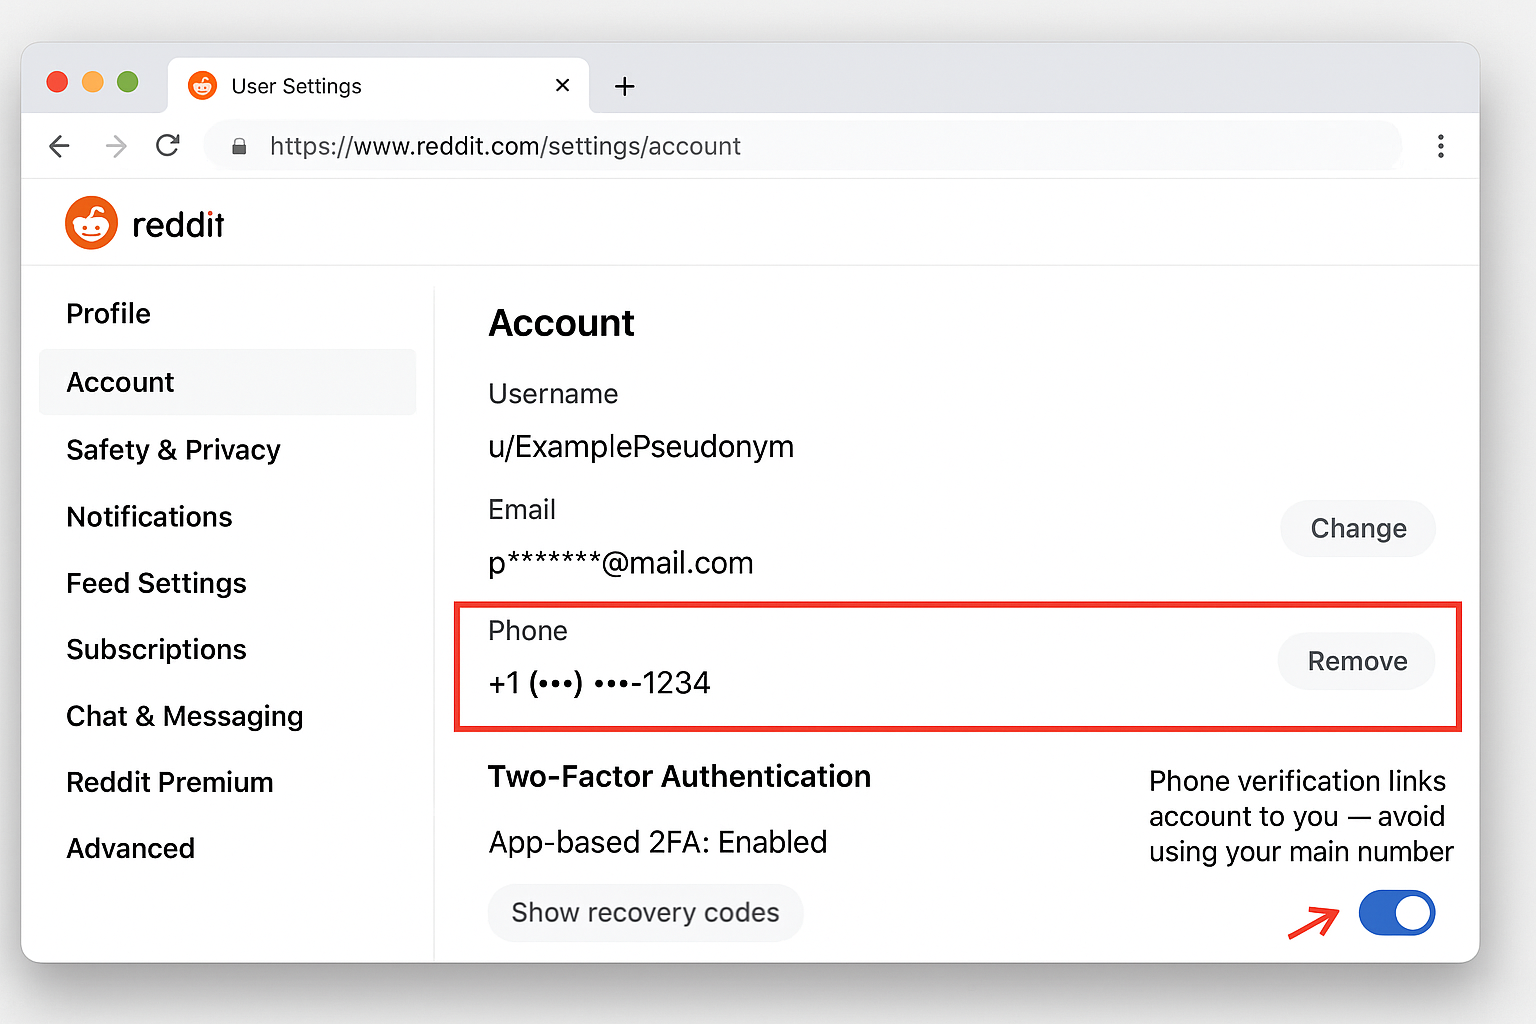Click the URL address bar field
Screen dimensions: 1536x1024
click(802, 146)
